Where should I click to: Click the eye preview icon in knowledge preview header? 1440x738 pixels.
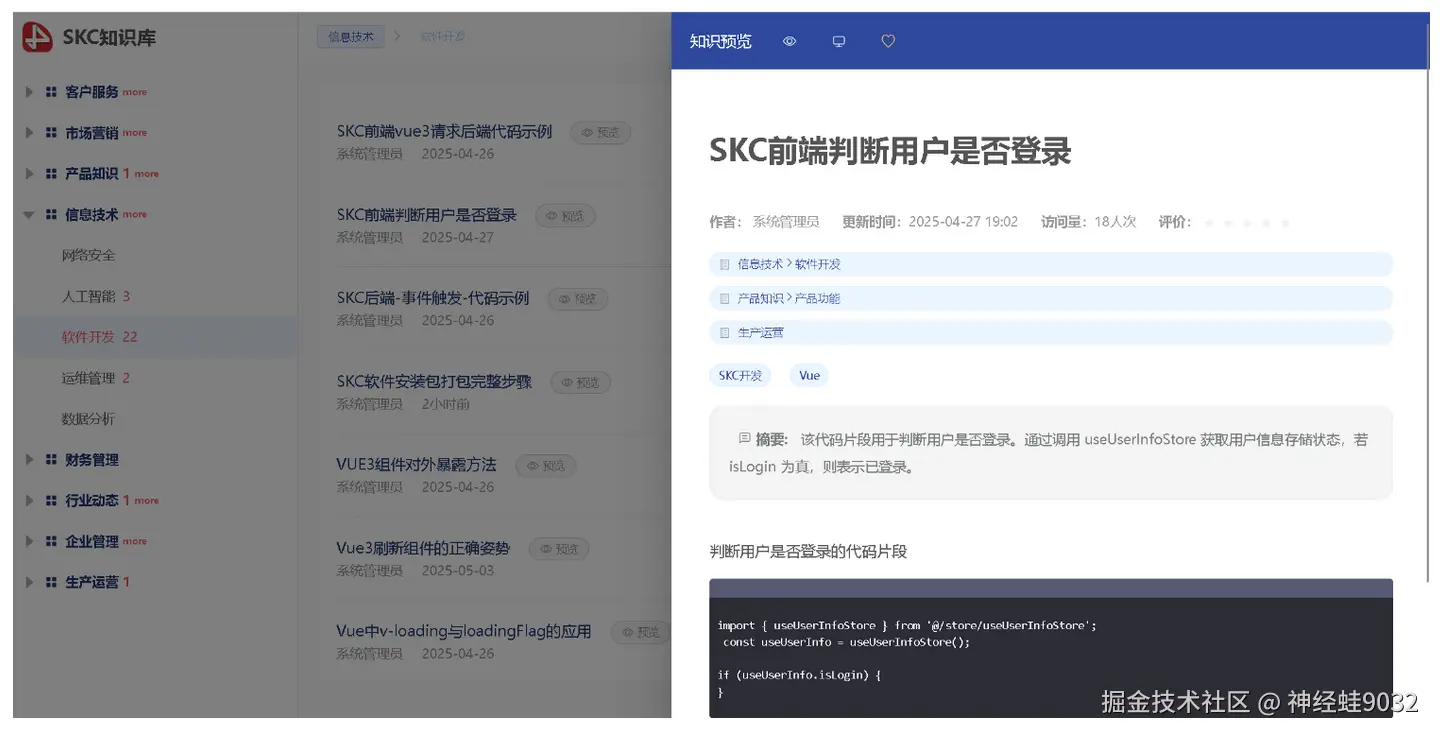[789, 41]
